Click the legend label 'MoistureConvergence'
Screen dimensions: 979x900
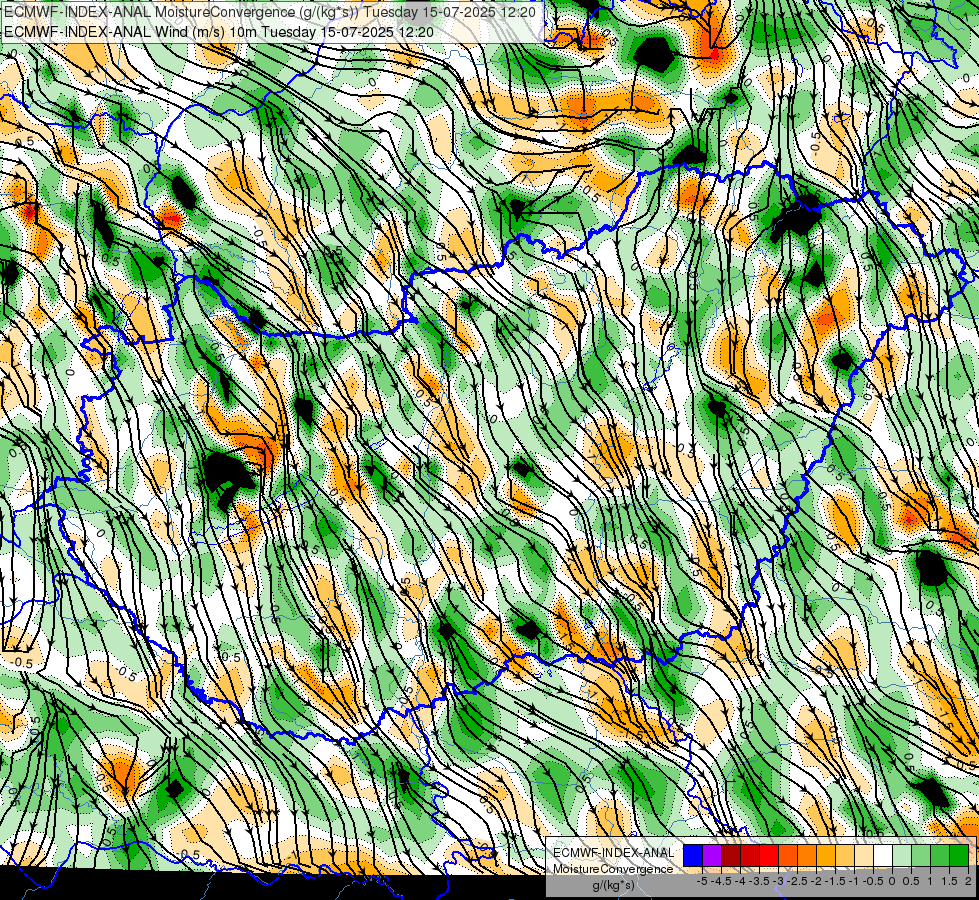pyautogui.click(x=613, y=869)
